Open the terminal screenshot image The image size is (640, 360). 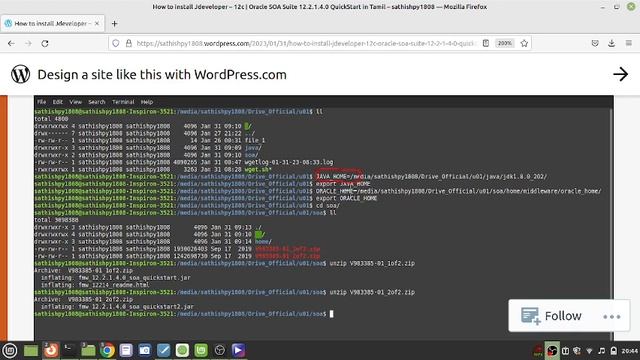coord(324,218)
